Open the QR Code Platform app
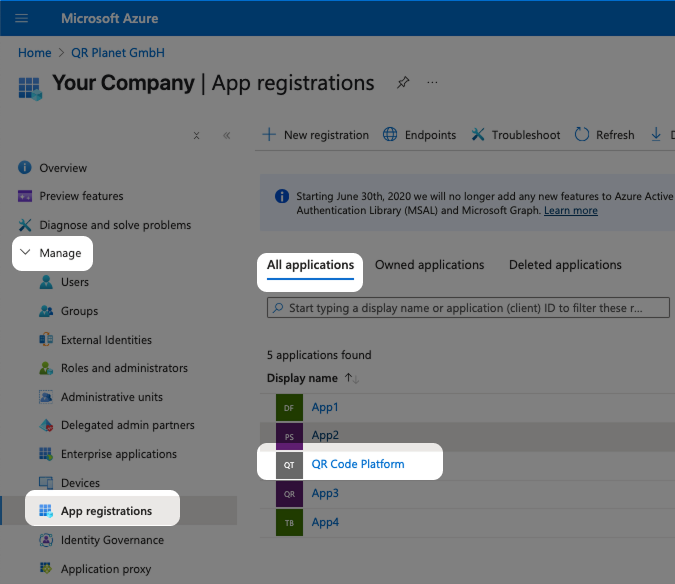This screenshot has width=675, height=584. pyautogui.click(x=358, y=464)
